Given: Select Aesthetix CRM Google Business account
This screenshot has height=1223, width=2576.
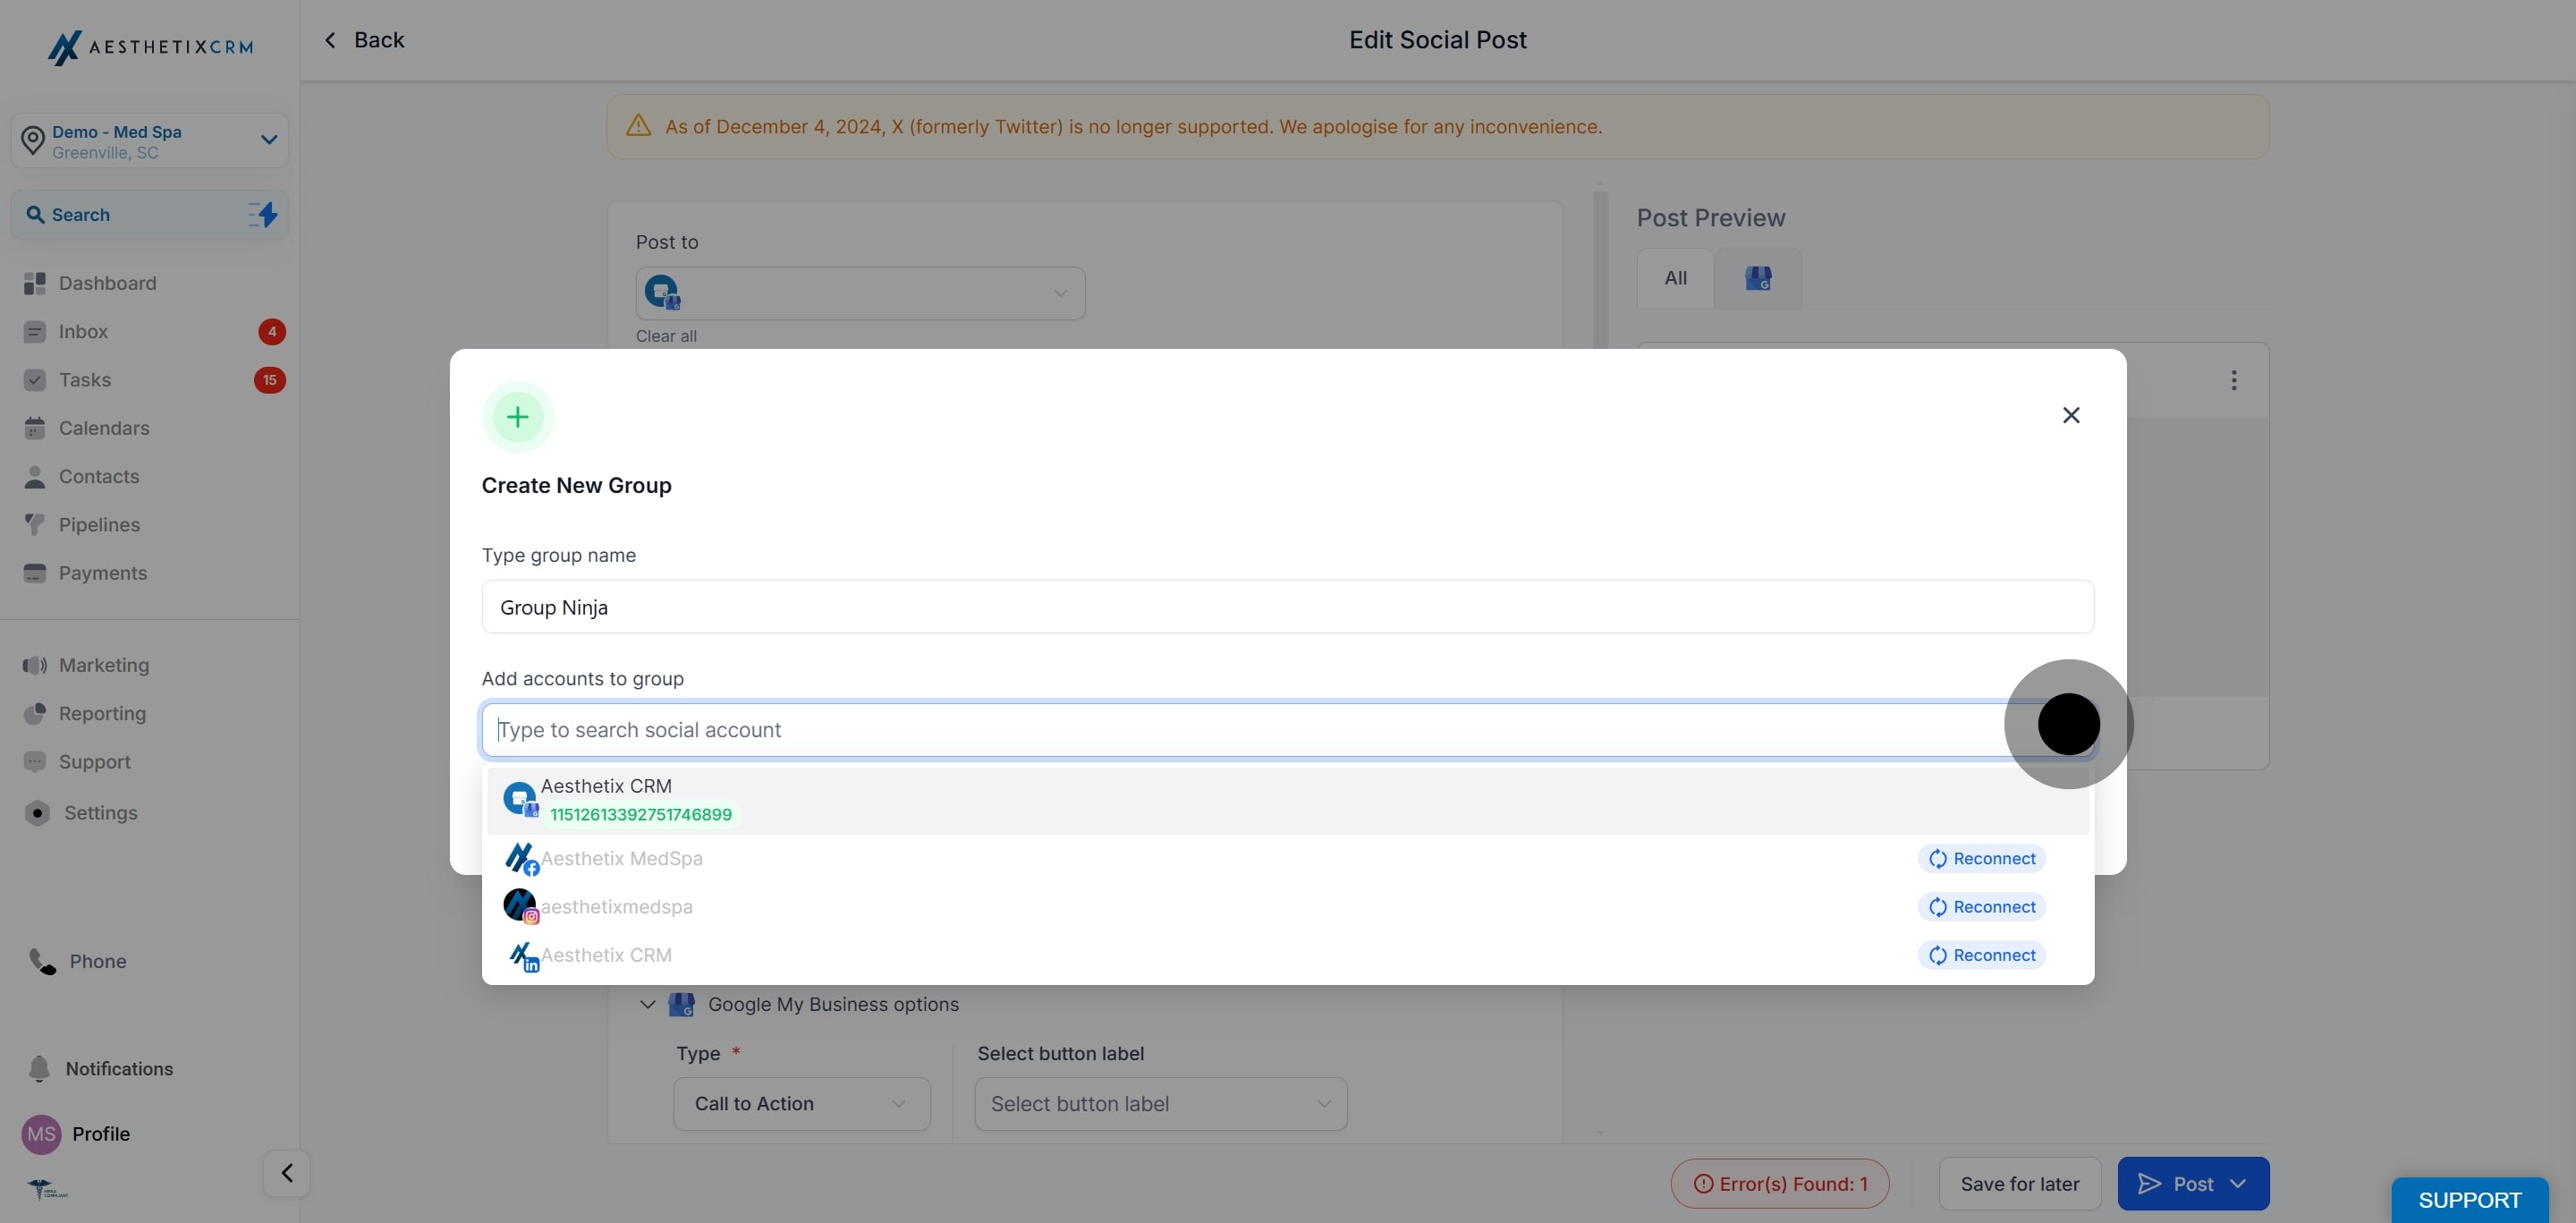Looking at the screenshot, I should (1288, 800).
